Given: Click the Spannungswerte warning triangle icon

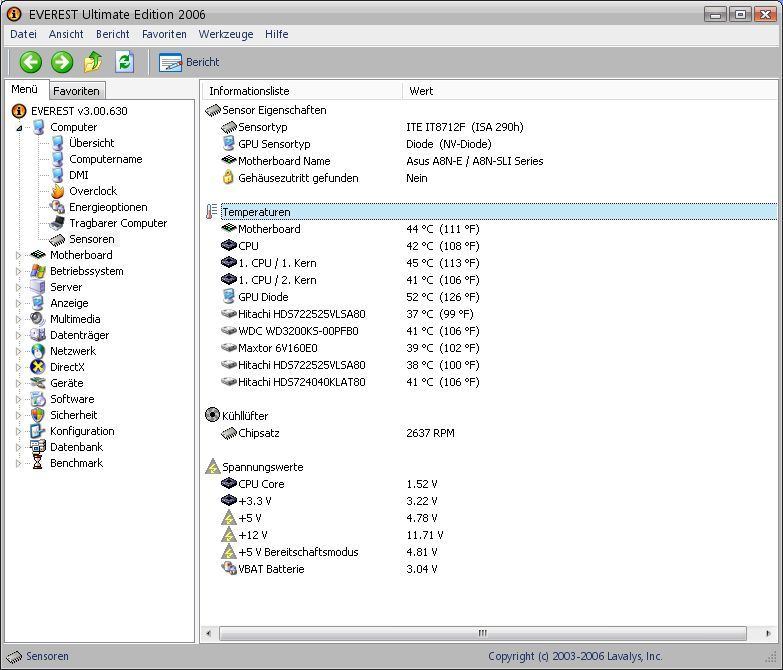Looking at the screenshot, I should coord(213,467).
